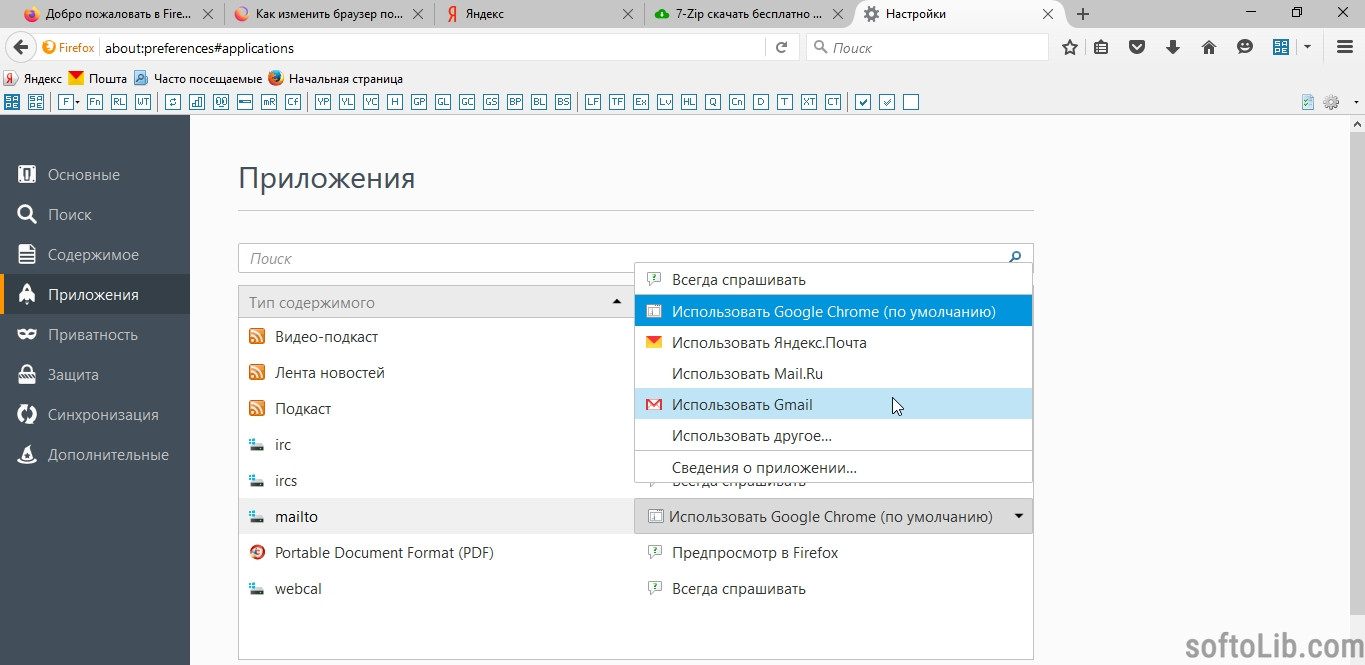Click the LF toolbar icon
This screenshot has width=1365, height=665.
click(593, 102)
